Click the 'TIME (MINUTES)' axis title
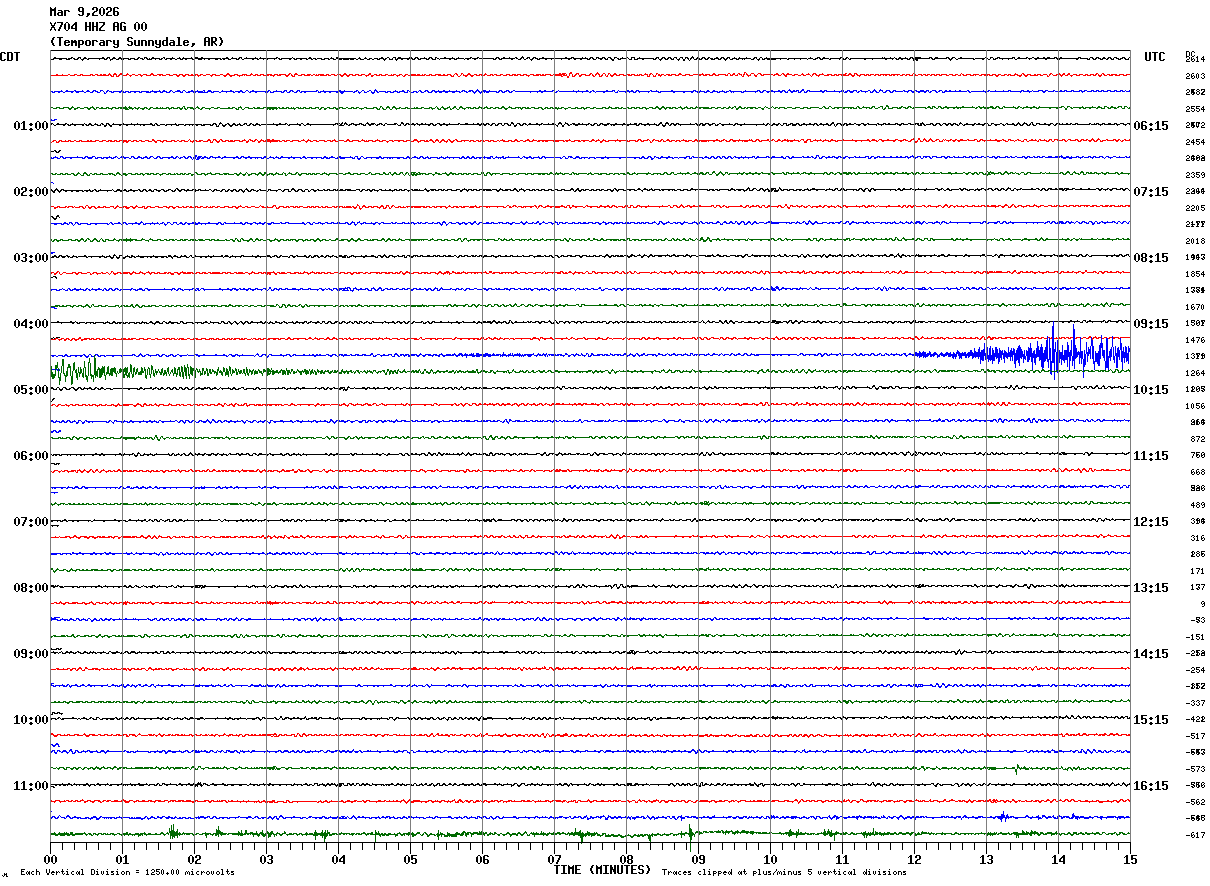Screen dimensions: 1210x886 pyautogui.click(x=602, y=870)
